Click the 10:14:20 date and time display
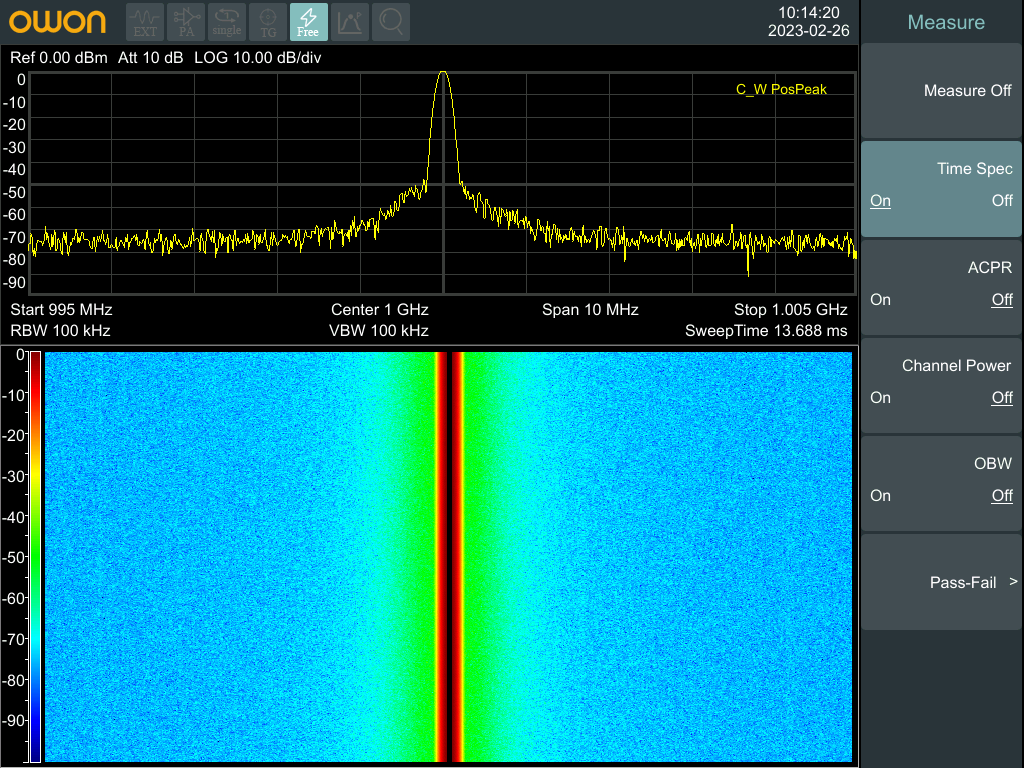 pos(808,22)
